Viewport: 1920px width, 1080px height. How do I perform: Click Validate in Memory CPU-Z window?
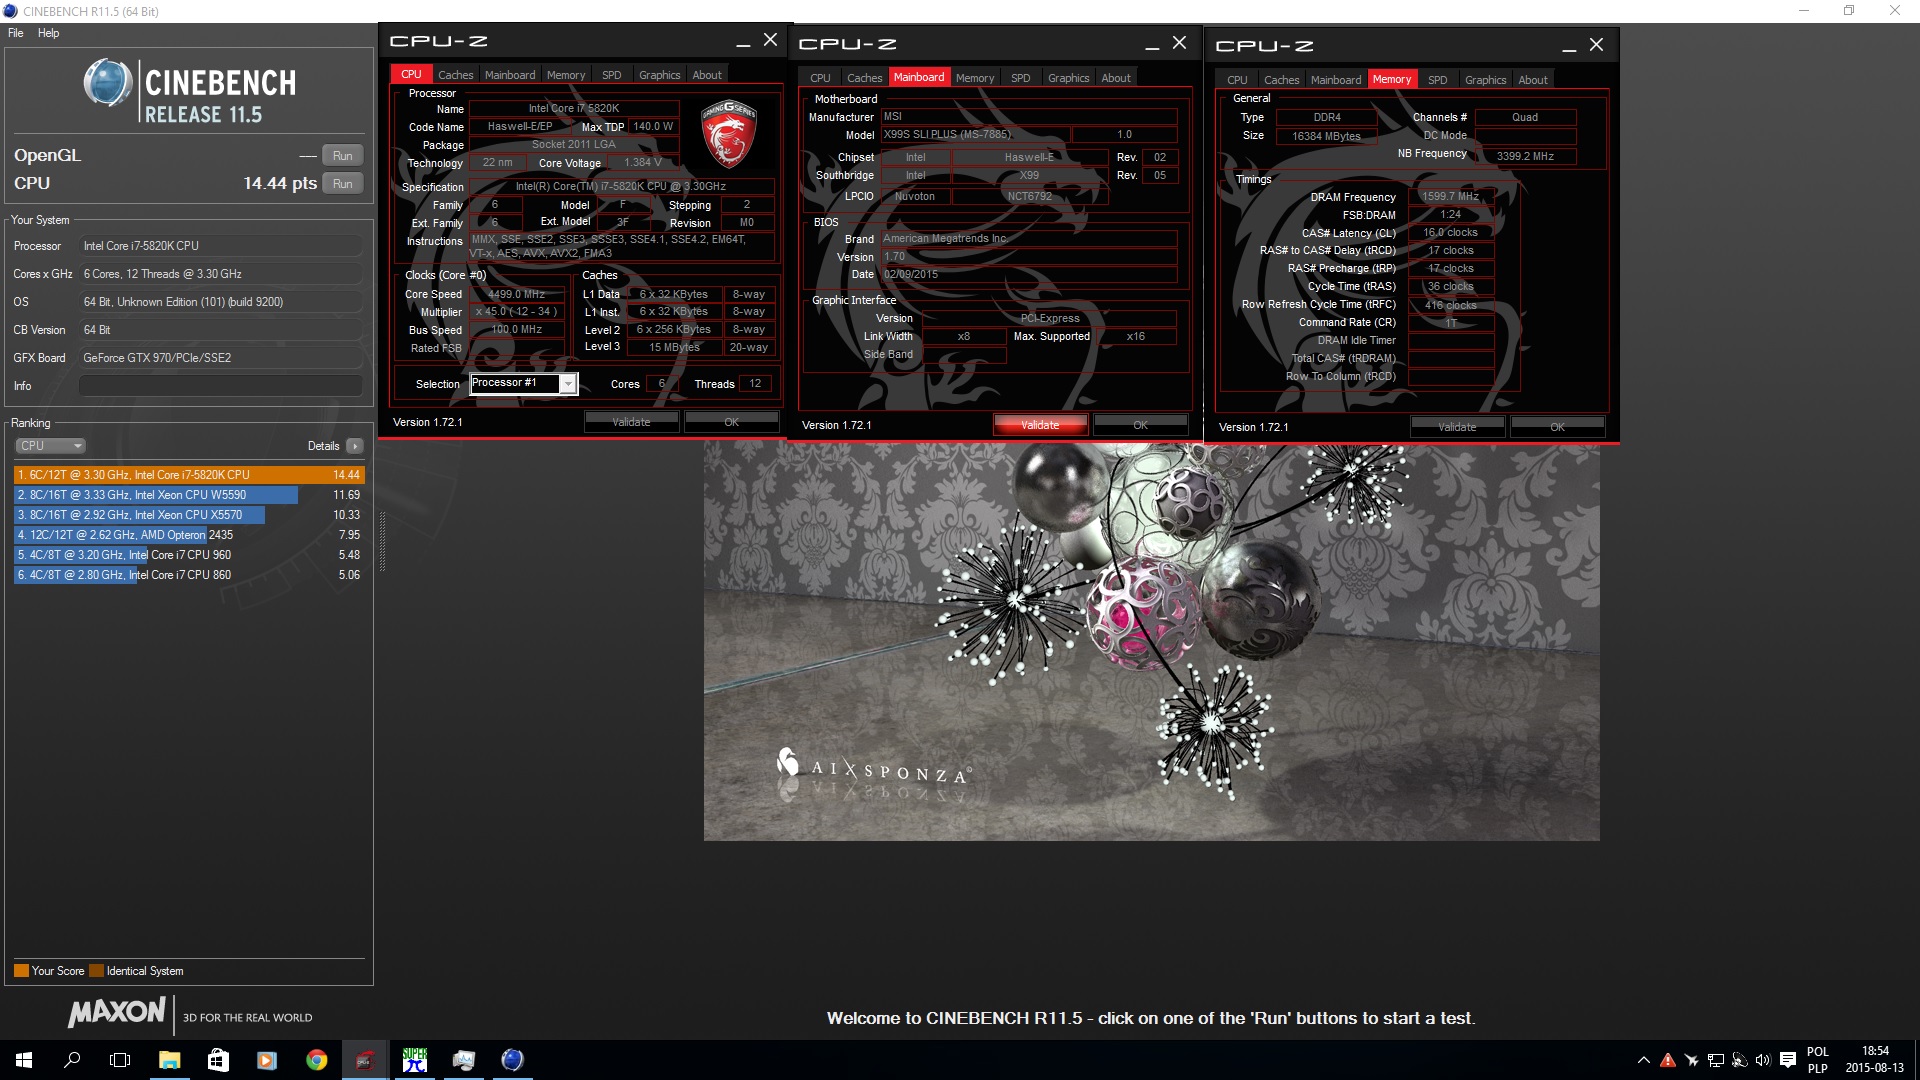[x=1457, y=428]
